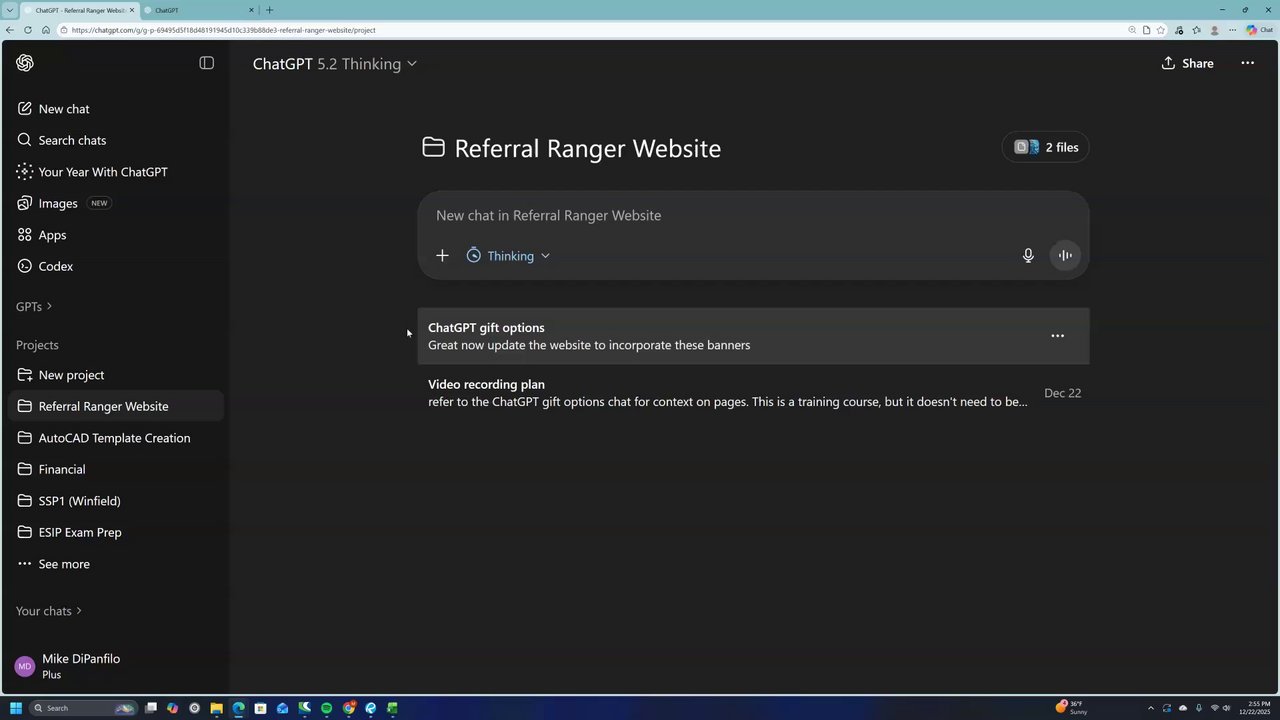Expand the Your chats section

tap(49, 611)
